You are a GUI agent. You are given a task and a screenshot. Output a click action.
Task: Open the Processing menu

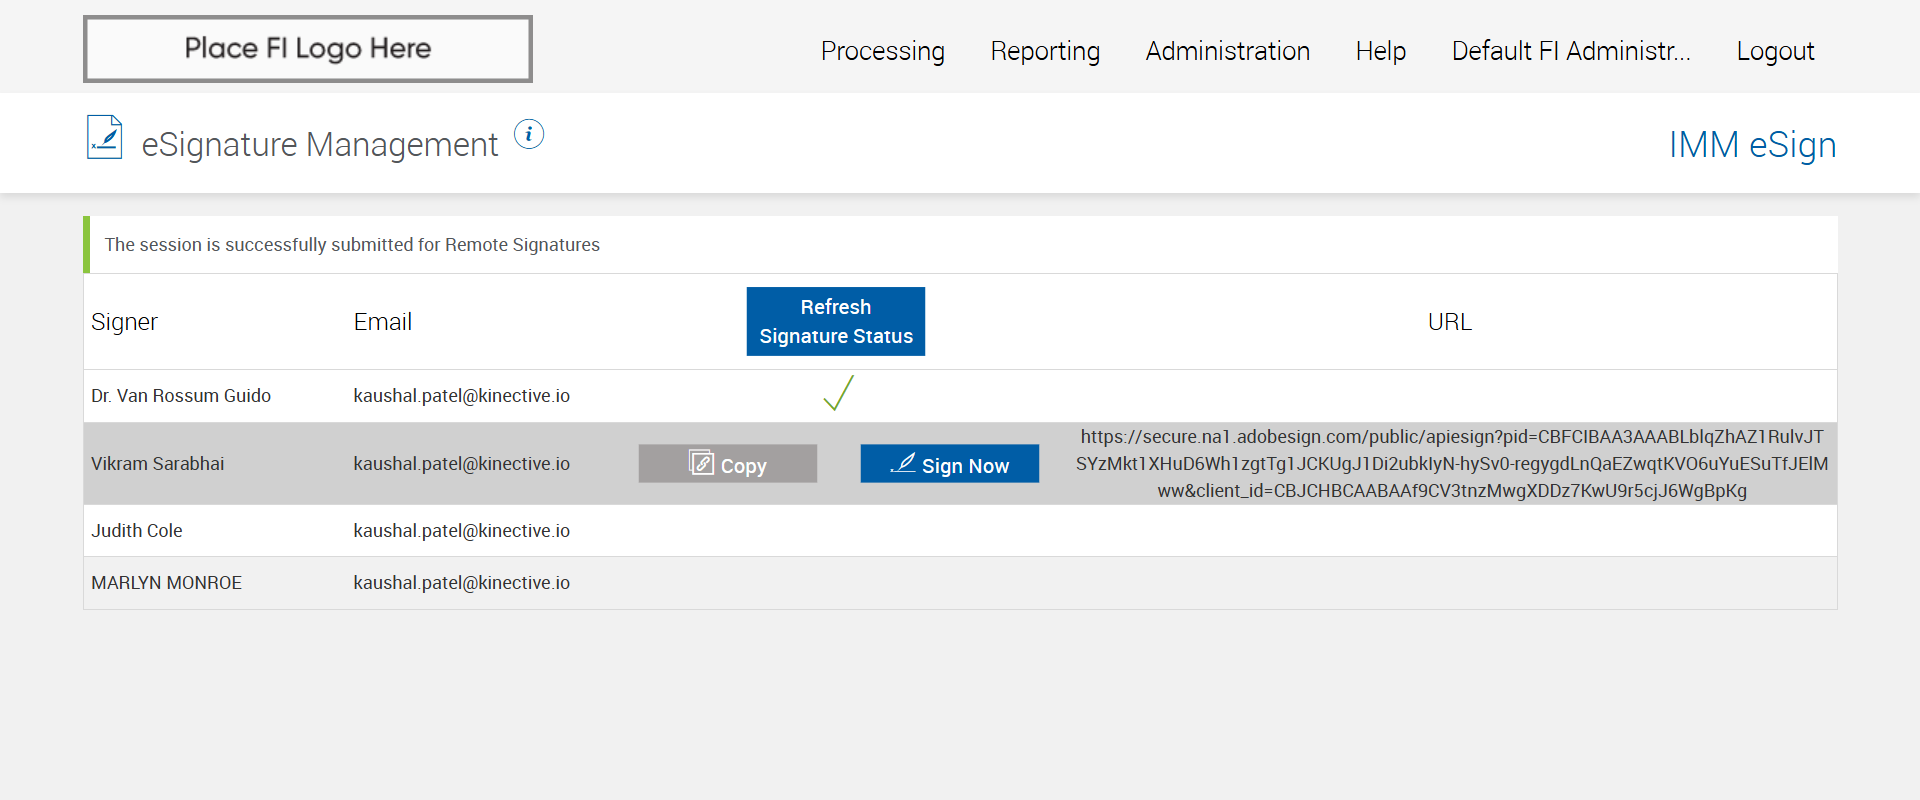pos(882,51)
